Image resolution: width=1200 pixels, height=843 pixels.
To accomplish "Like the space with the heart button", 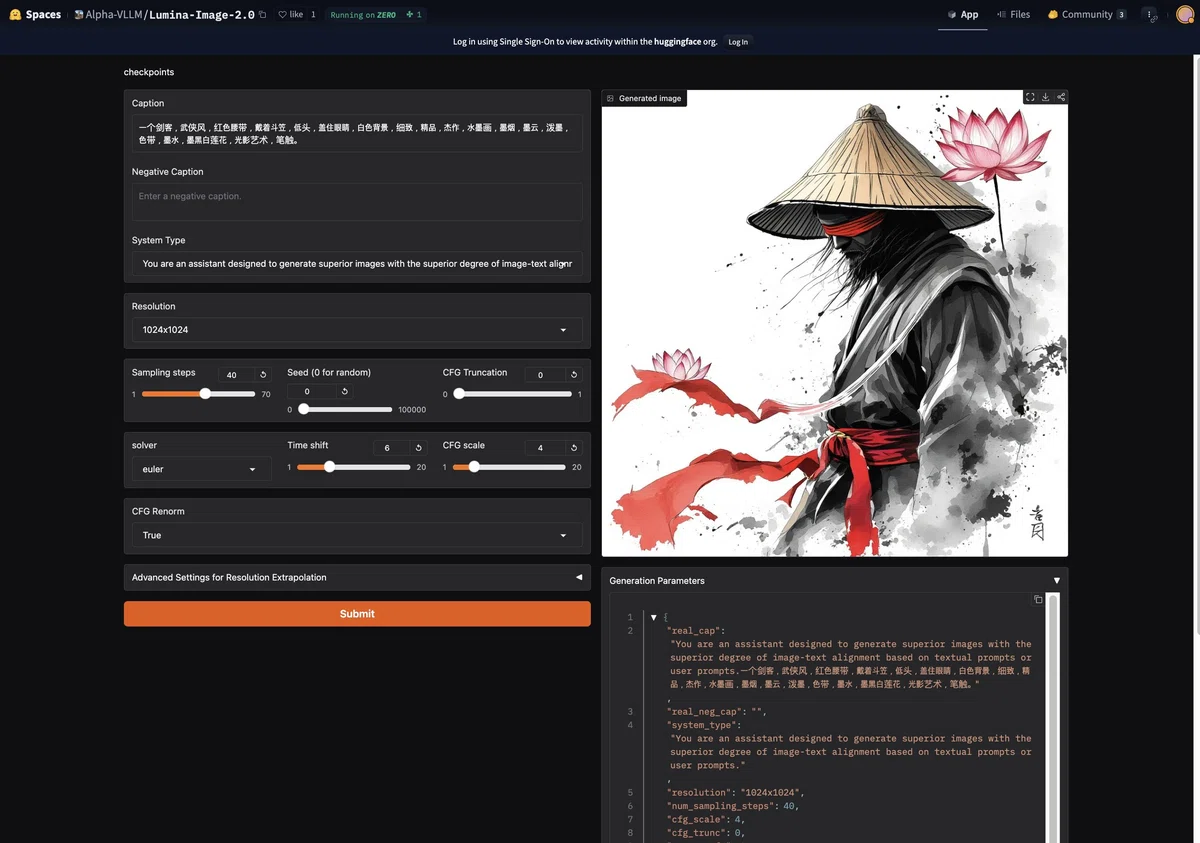I will pos(290,15).
